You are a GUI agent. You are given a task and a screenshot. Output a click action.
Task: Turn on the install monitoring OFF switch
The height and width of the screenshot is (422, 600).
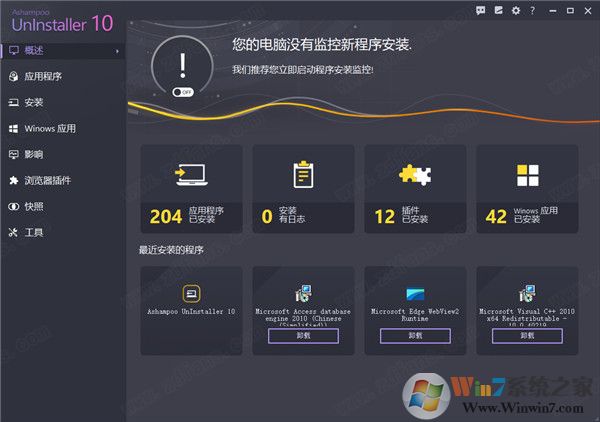183,92
